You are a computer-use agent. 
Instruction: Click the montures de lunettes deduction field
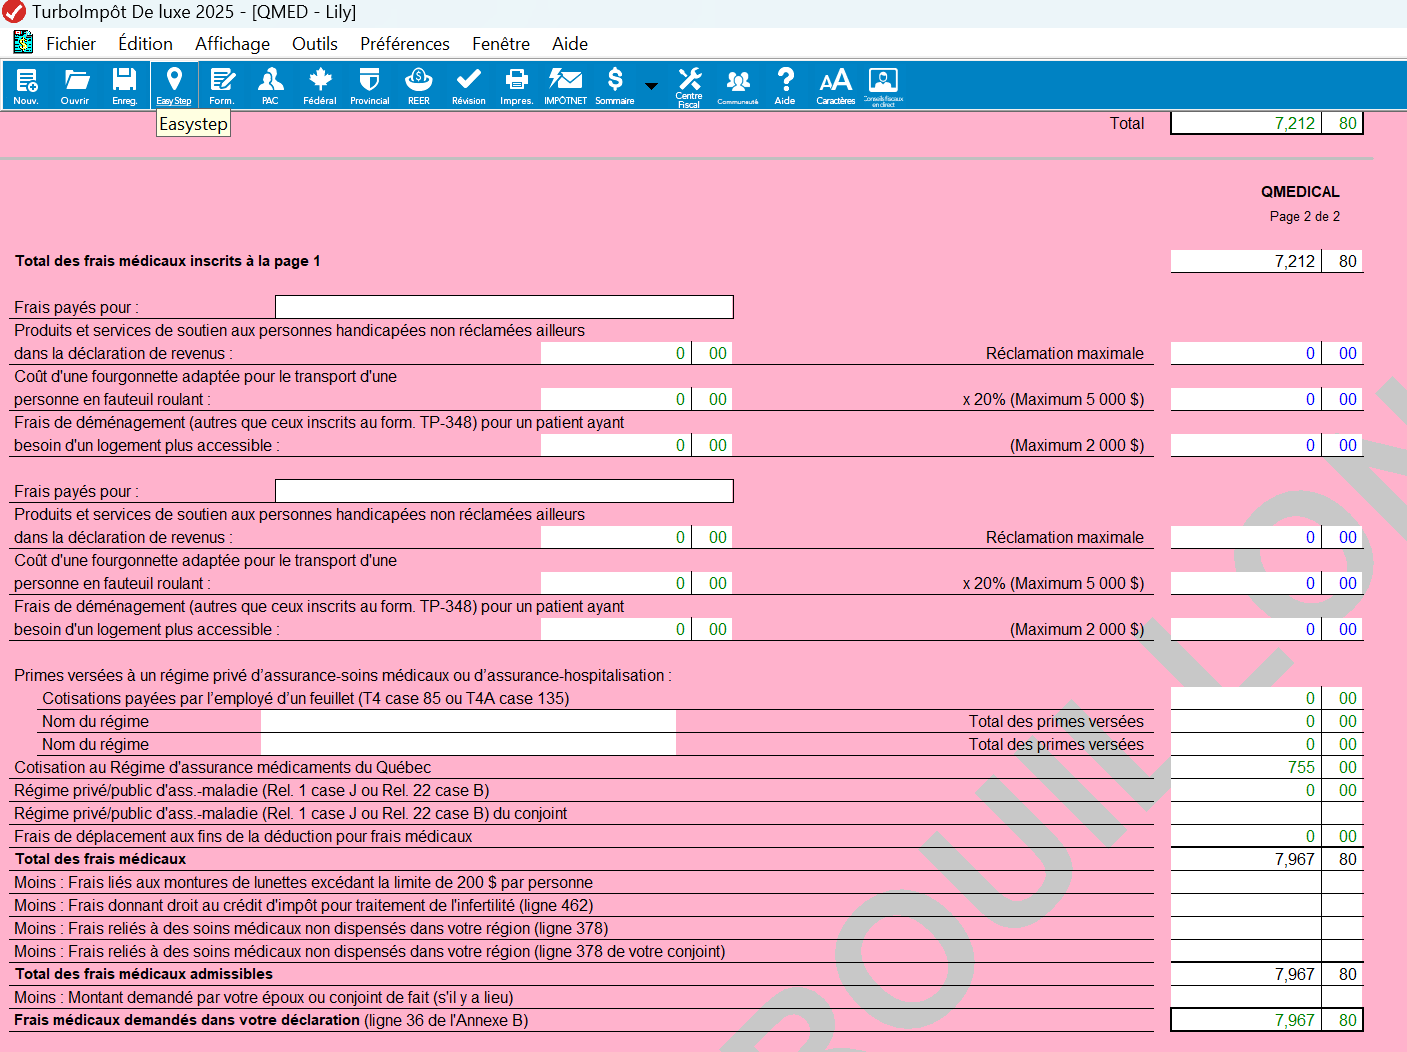(x=1266, y=882)
